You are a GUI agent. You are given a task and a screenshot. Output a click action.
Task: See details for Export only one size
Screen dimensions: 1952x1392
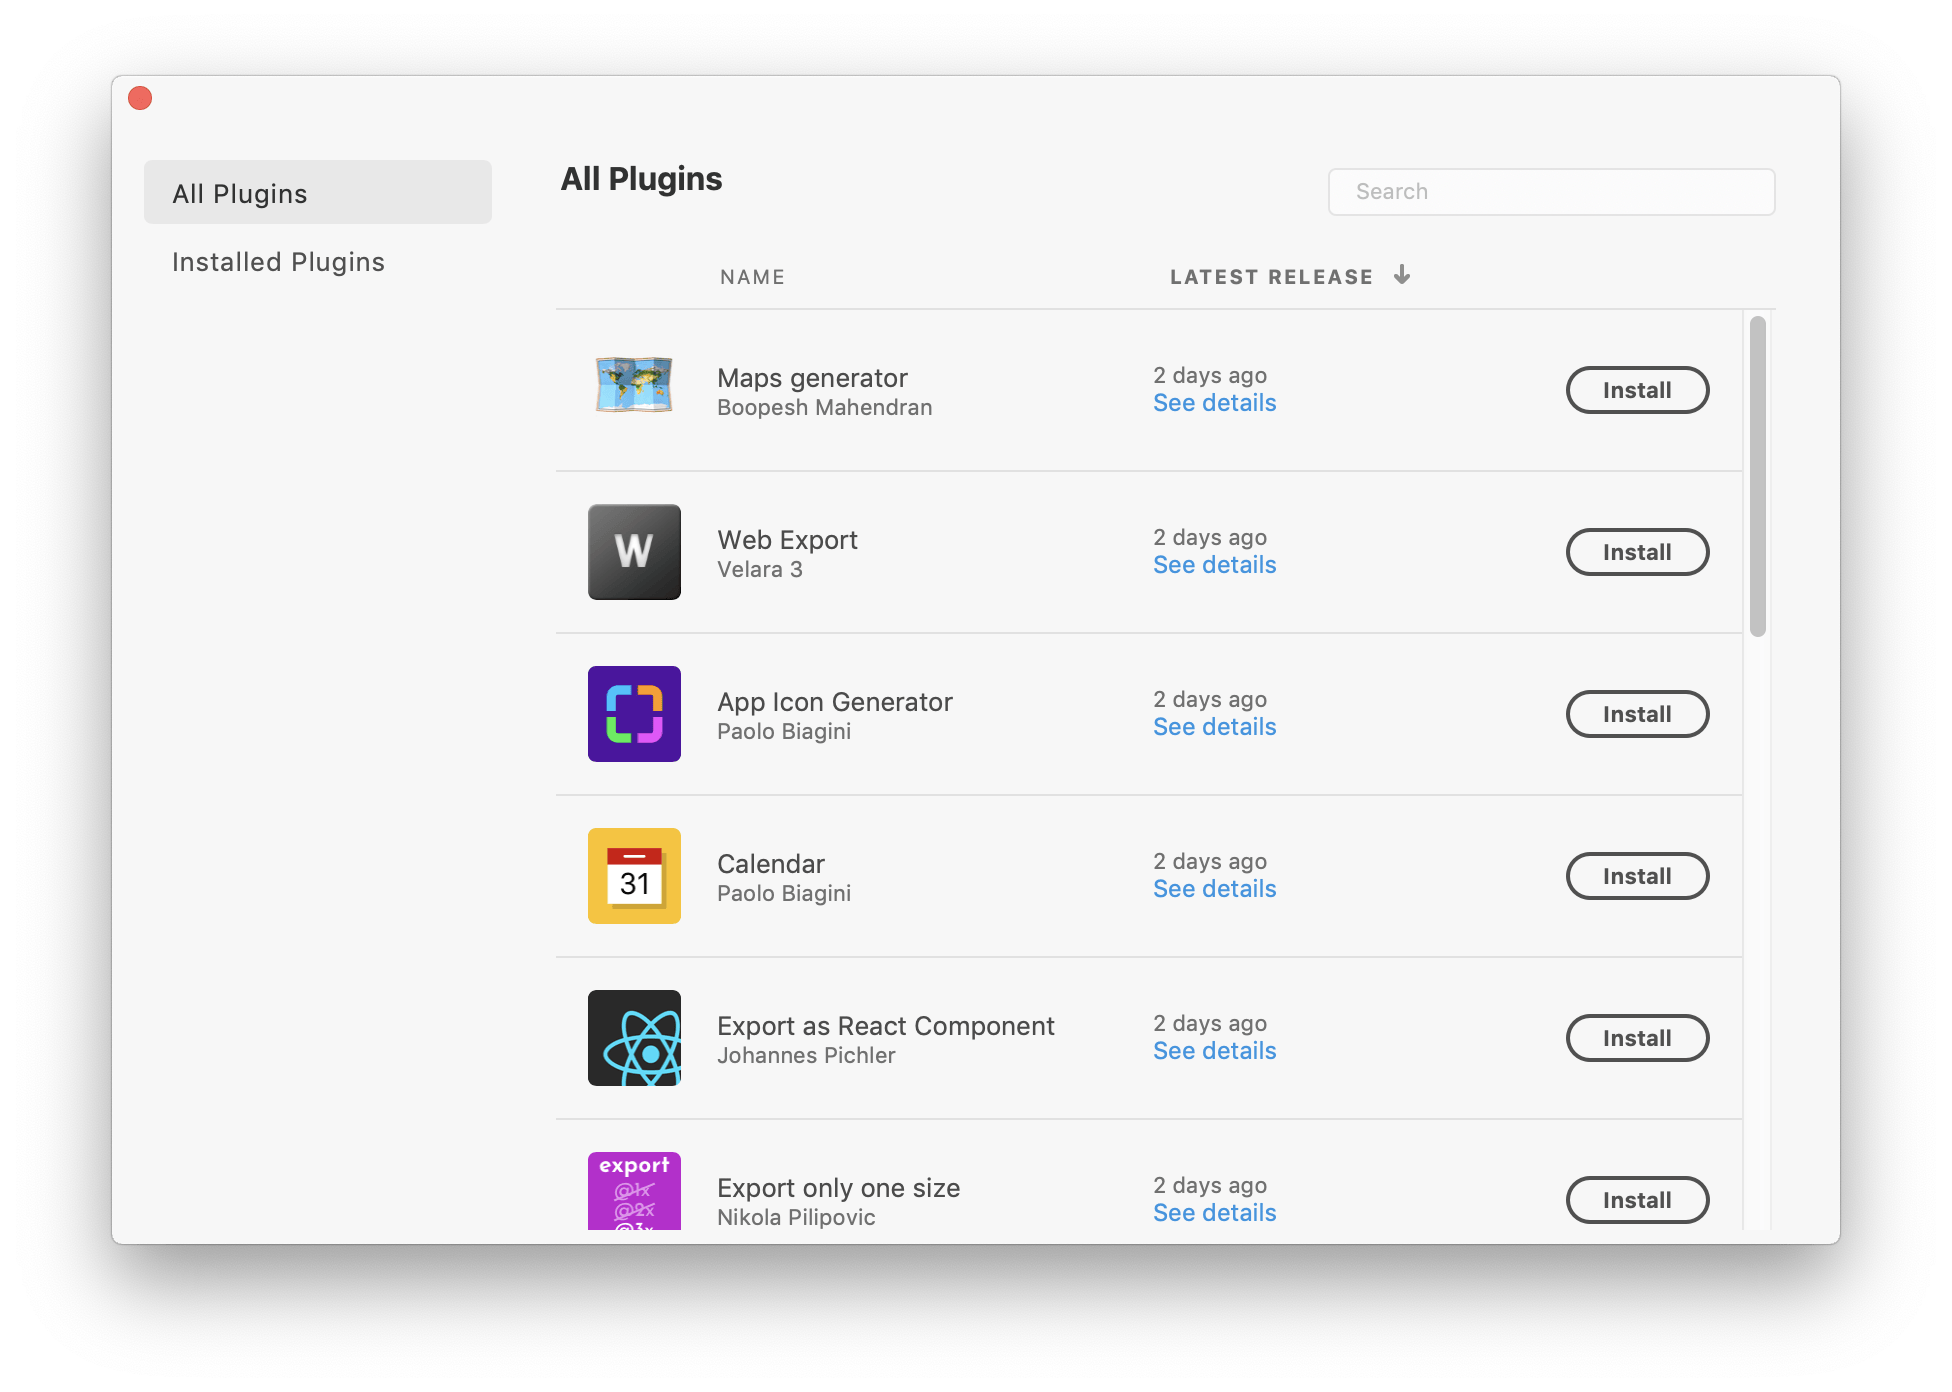pos(1214,1213)
